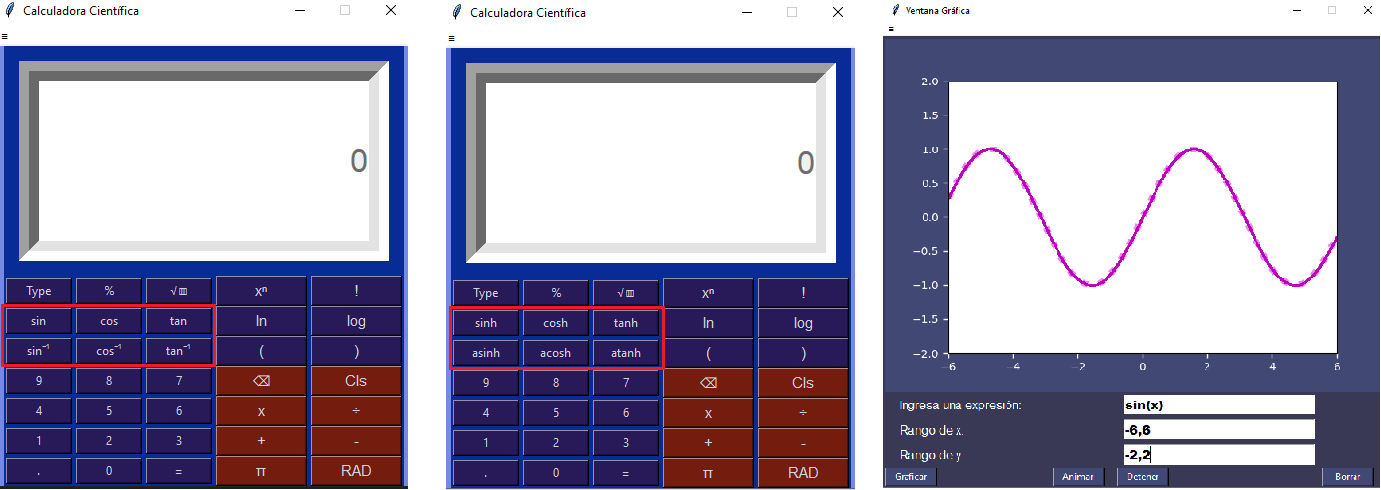Screen dimensions: 1381x490
Task: Select the tan function button
Action: [179, 321]
